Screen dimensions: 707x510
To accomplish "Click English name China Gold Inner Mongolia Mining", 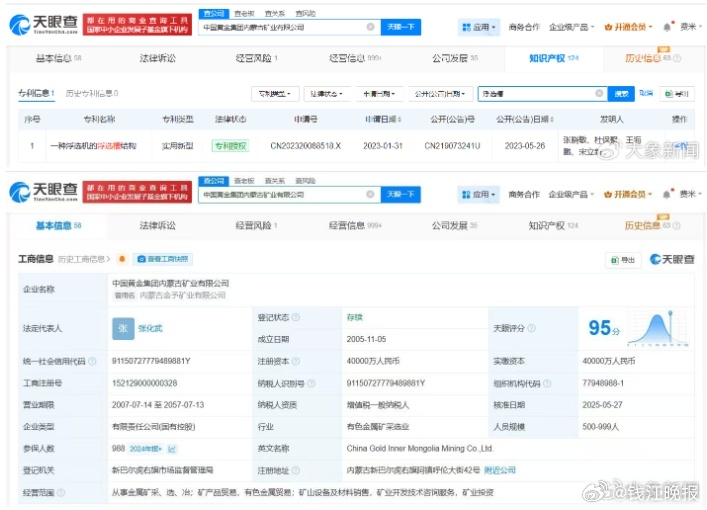I will tap(420, 449).
